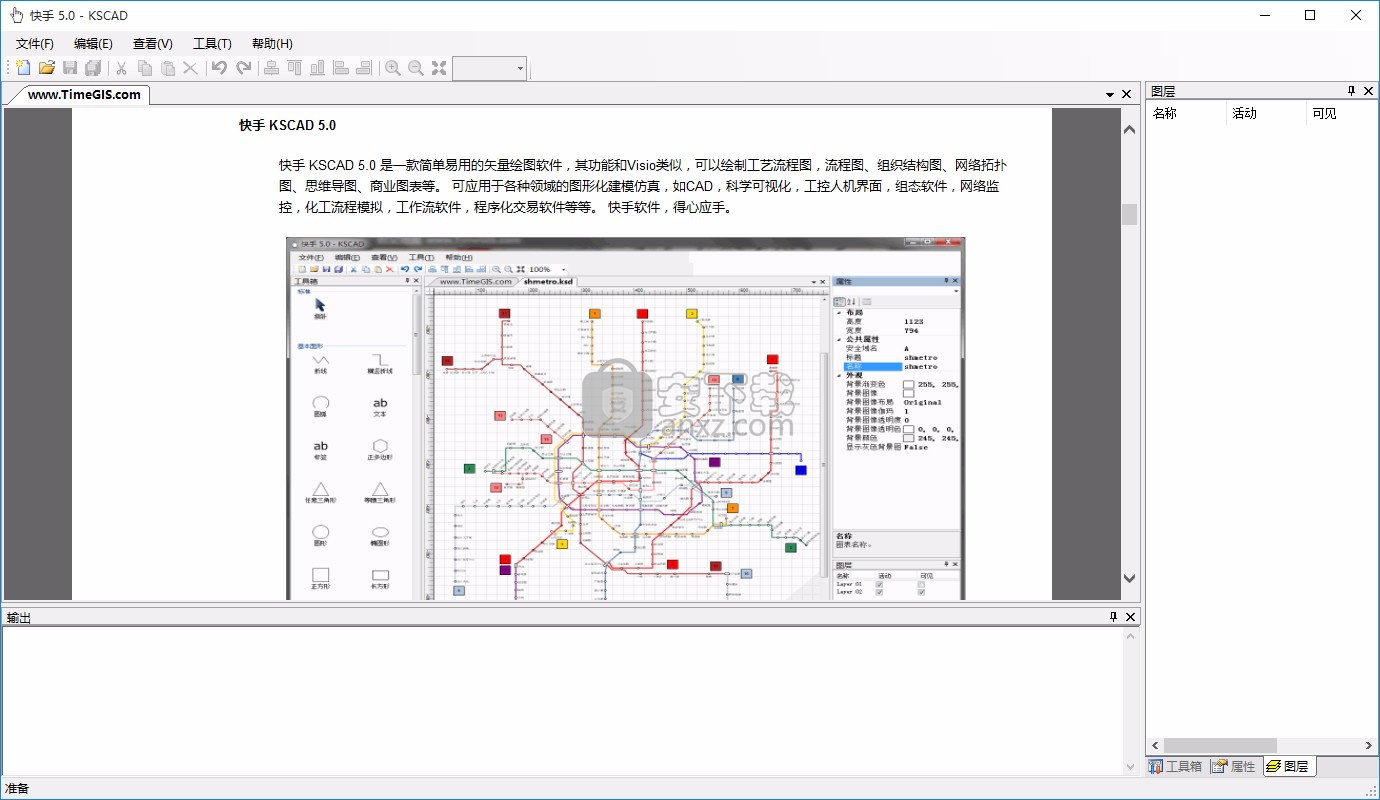Click the fit-to-window arrows icon
1380x800 pixels.
439,68
